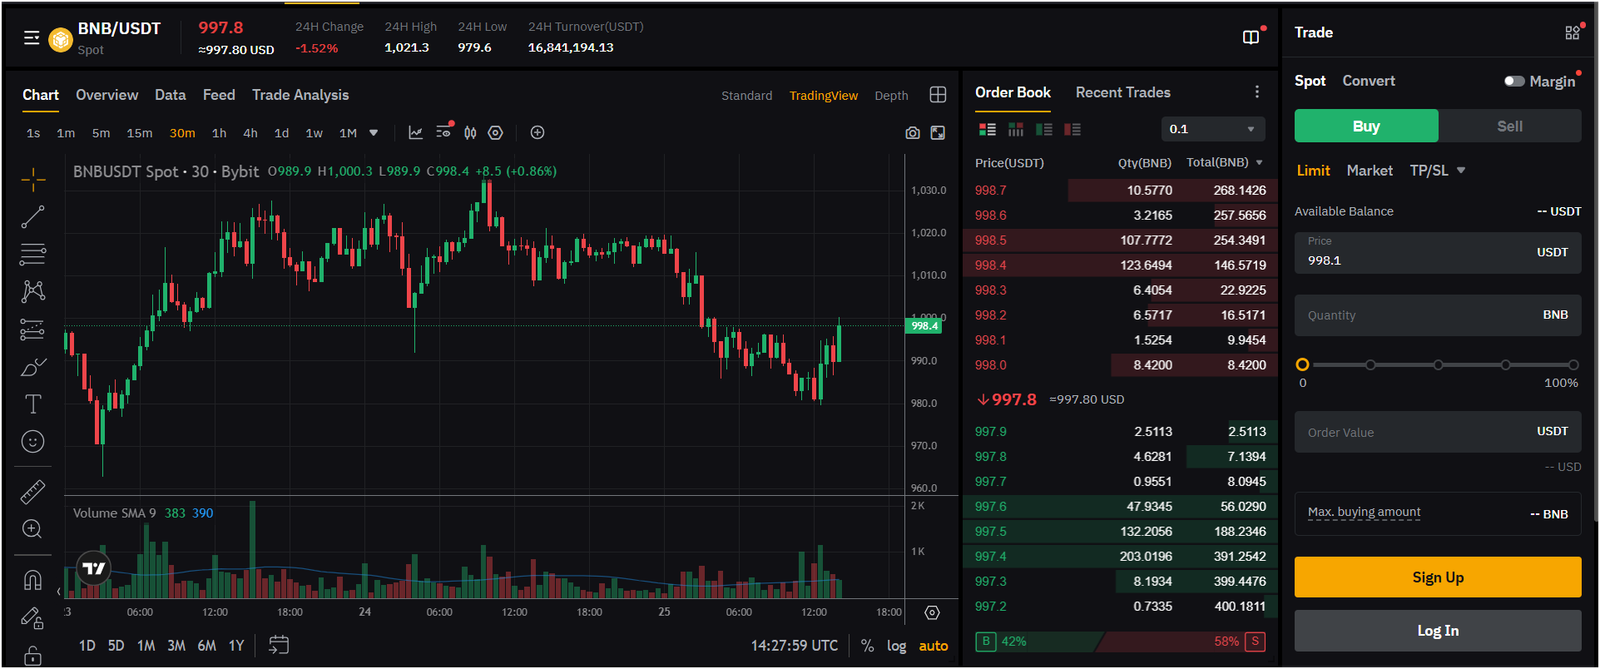Select the Fibonacci retracement tool
The image size is (1600, 669).
(x=33, y=254)
